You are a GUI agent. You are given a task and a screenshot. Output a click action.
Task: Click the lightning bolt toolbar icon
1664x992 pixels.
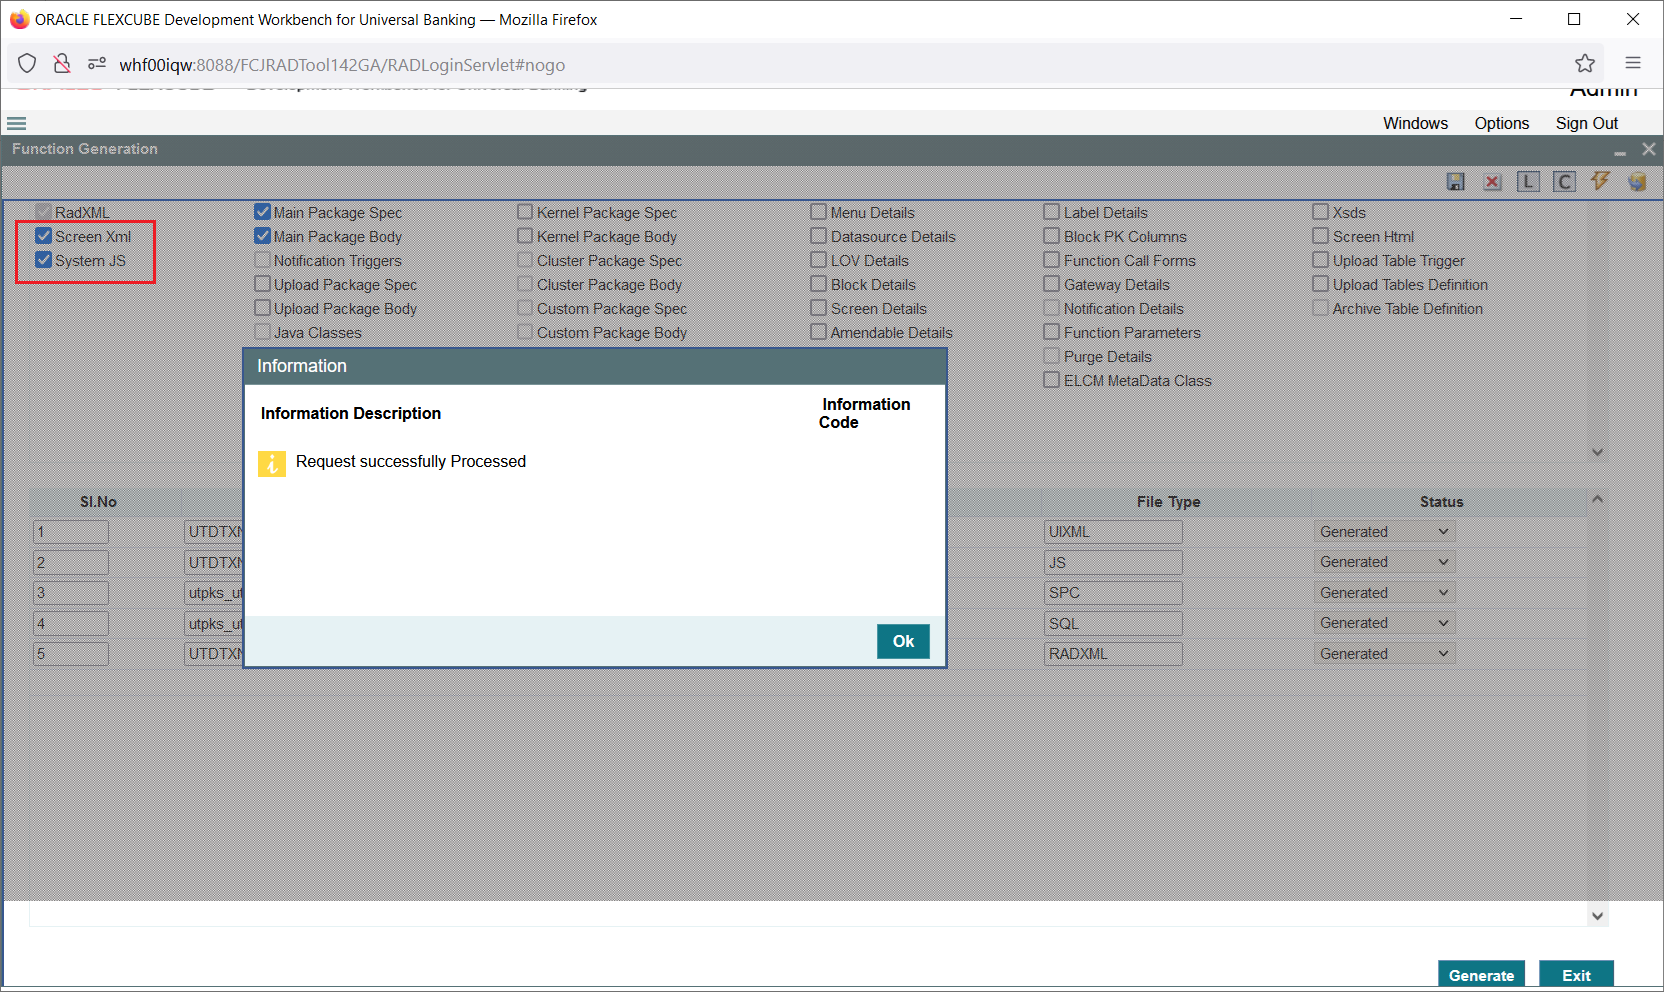(1600, 181)
